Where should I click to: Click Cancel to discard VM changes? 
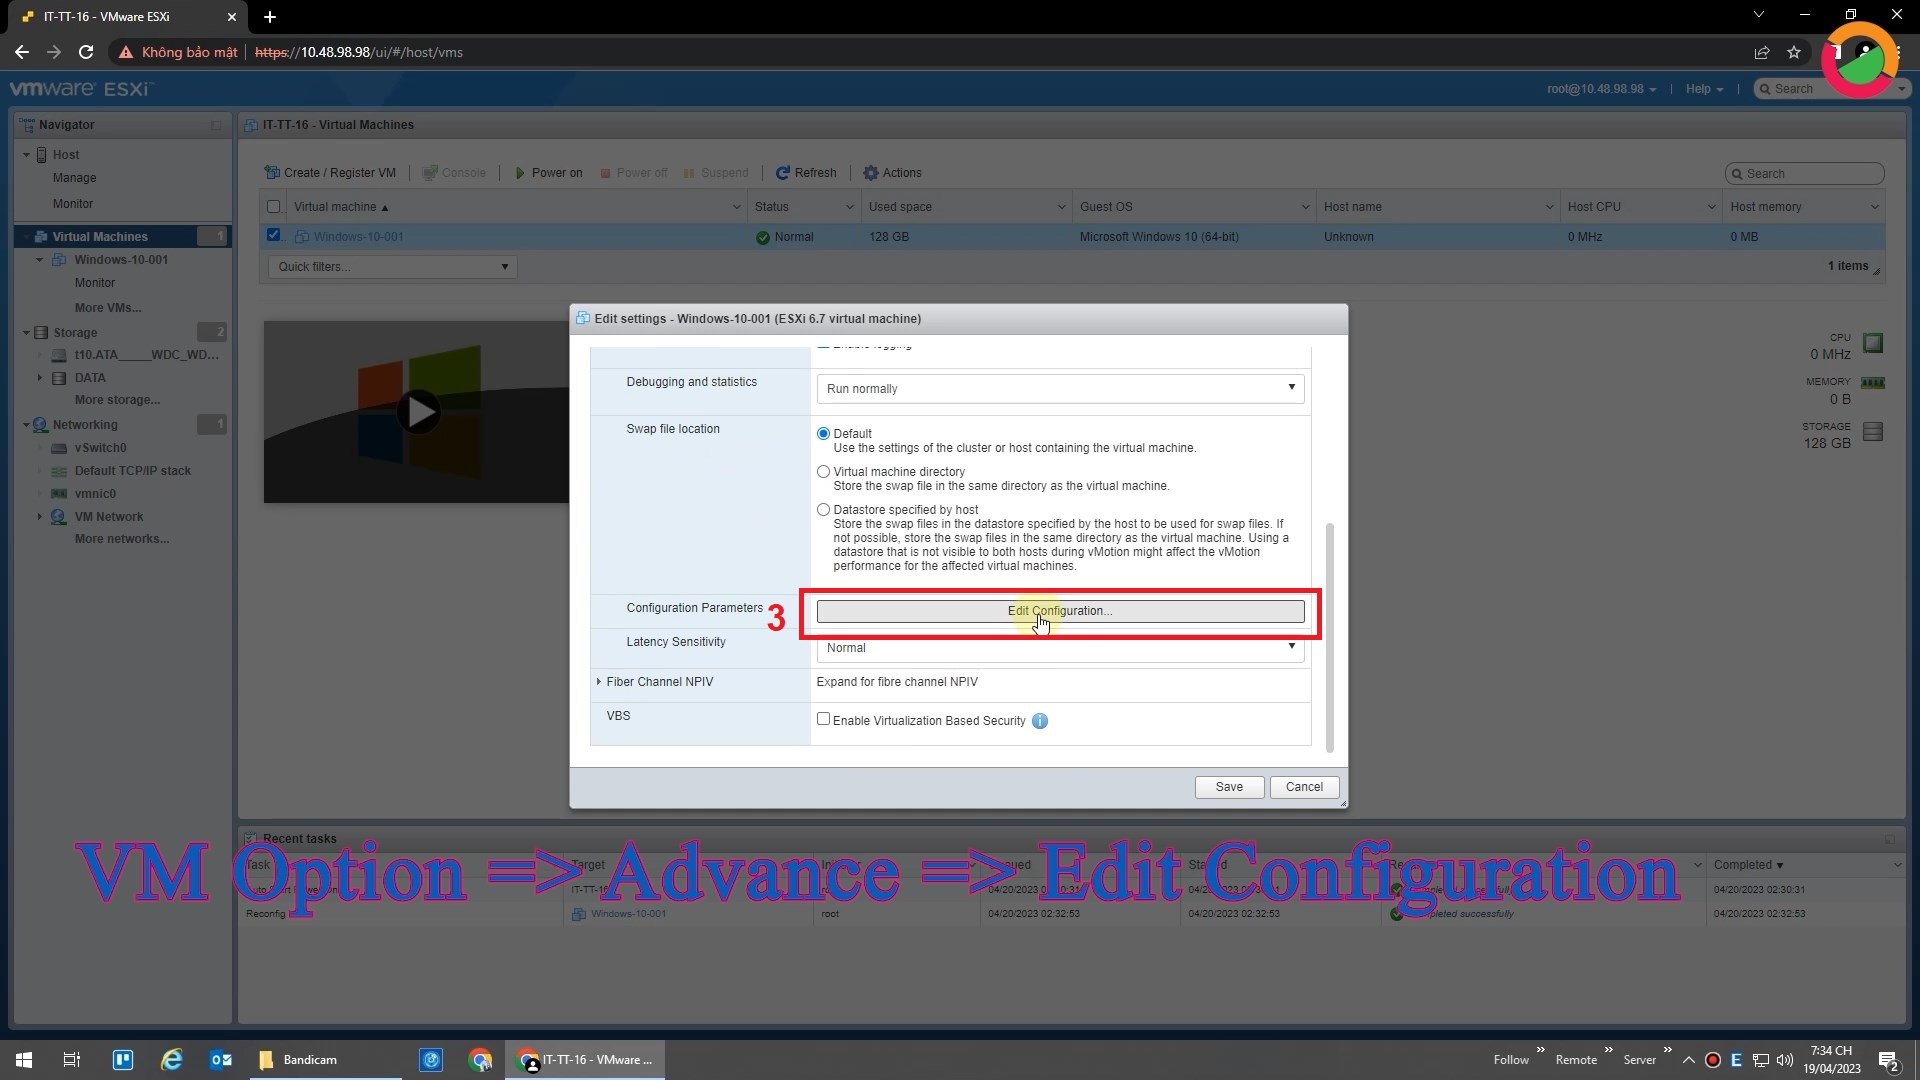click(1303, 786)
